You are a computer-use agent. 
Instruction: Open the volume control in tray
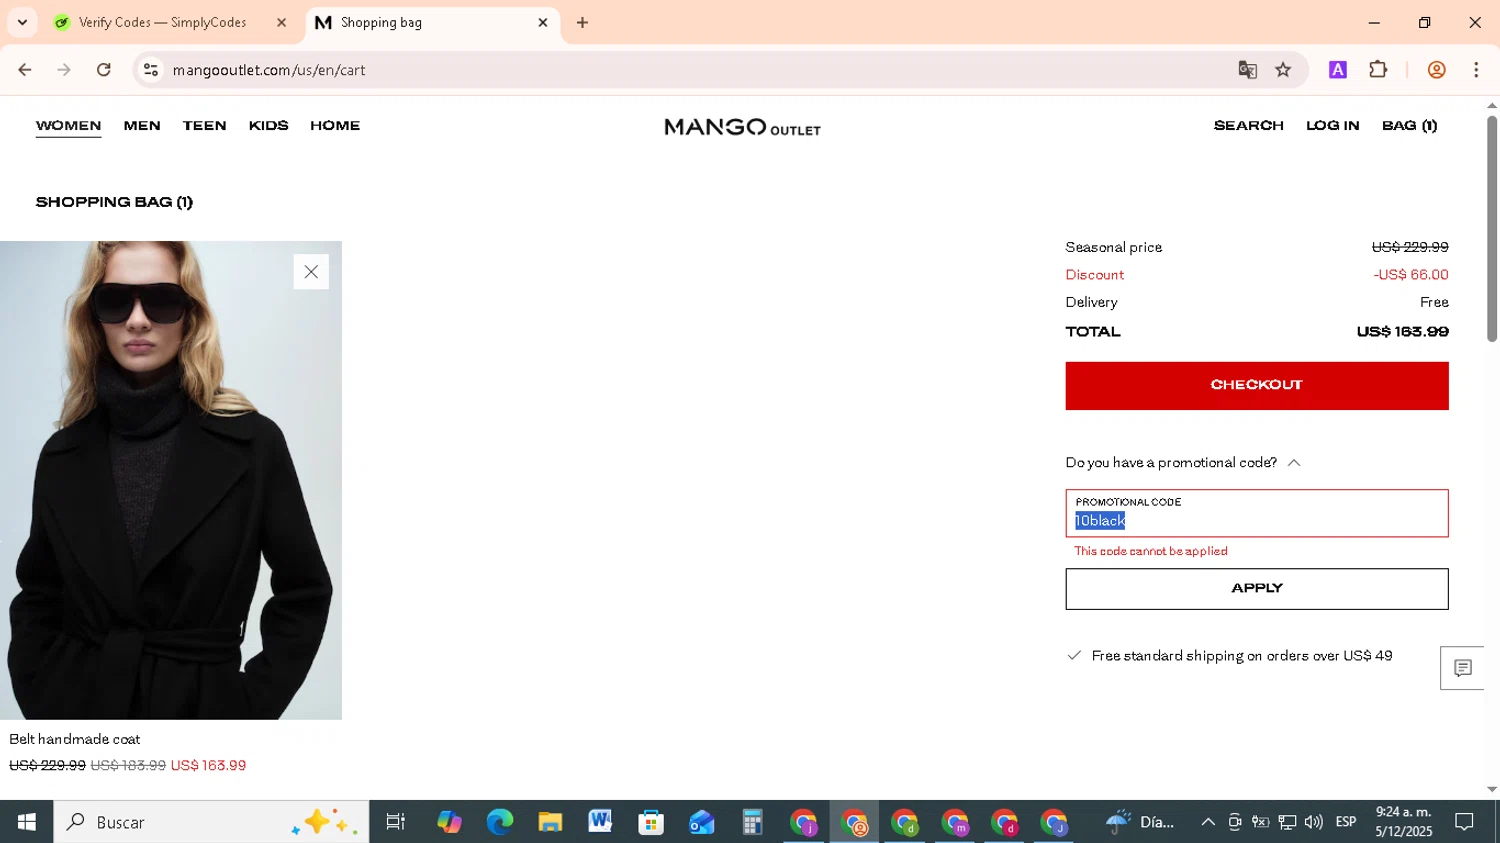[x=1313, y=822]
